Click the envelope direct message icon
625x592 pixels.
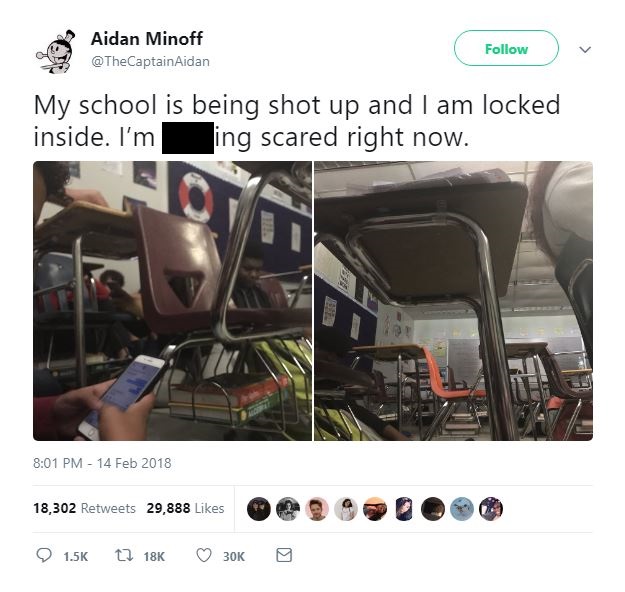[x=284, y=555]
